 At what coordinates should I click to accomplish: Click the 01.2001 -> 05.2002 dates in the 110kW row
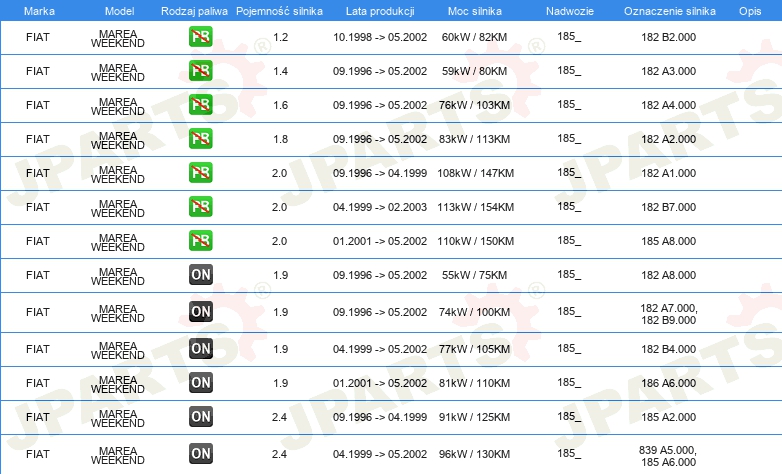click(x=380, y=241)
